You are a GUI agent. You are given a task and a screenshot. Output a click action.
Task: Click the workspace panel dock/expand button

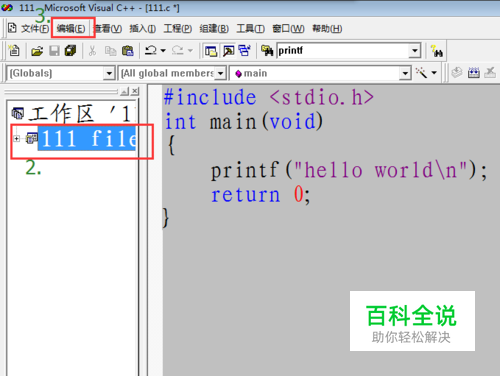pos(124,91)
